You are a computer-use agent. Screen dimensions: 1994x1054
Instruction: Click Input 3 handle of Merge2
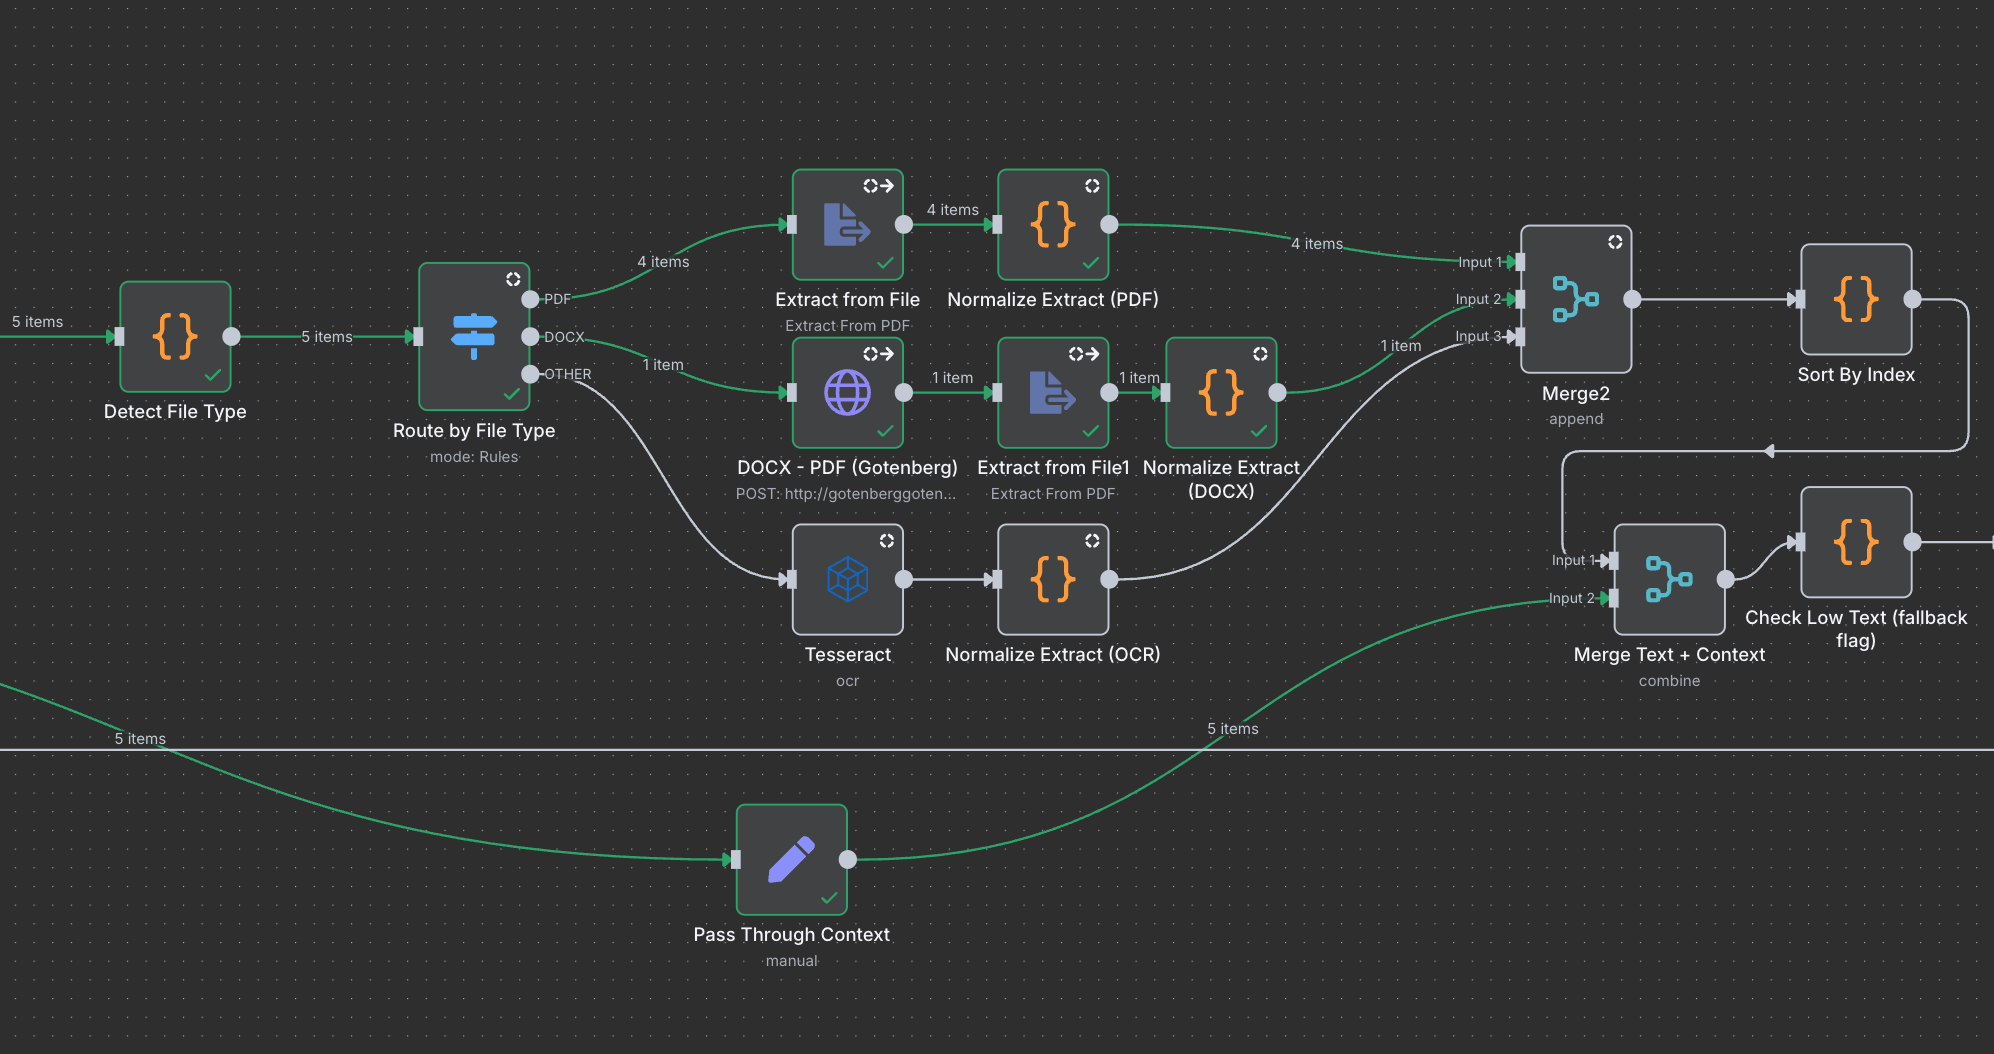click(1520, 337)
